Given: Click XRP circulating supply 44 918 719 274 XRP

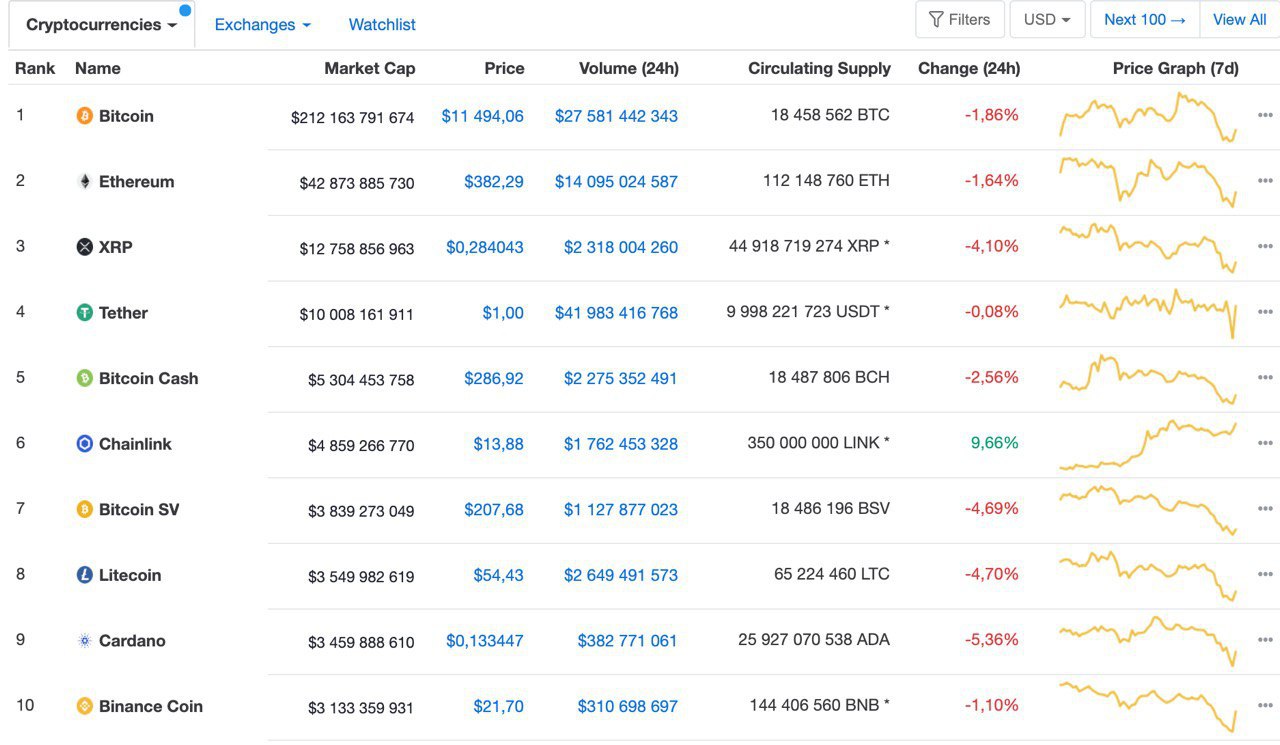Looking at the screenshot, I should pyautogui.click(x=809, y=246).
